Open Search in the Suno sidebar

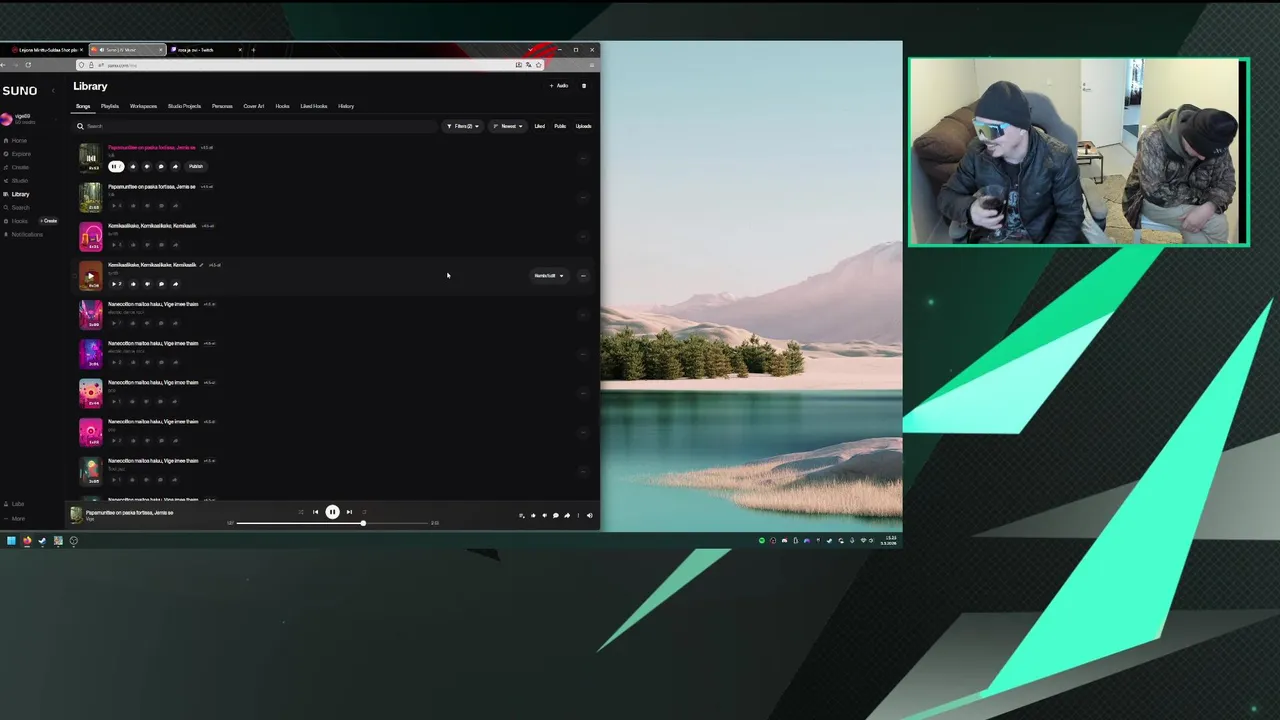click(x=16, y=207)
